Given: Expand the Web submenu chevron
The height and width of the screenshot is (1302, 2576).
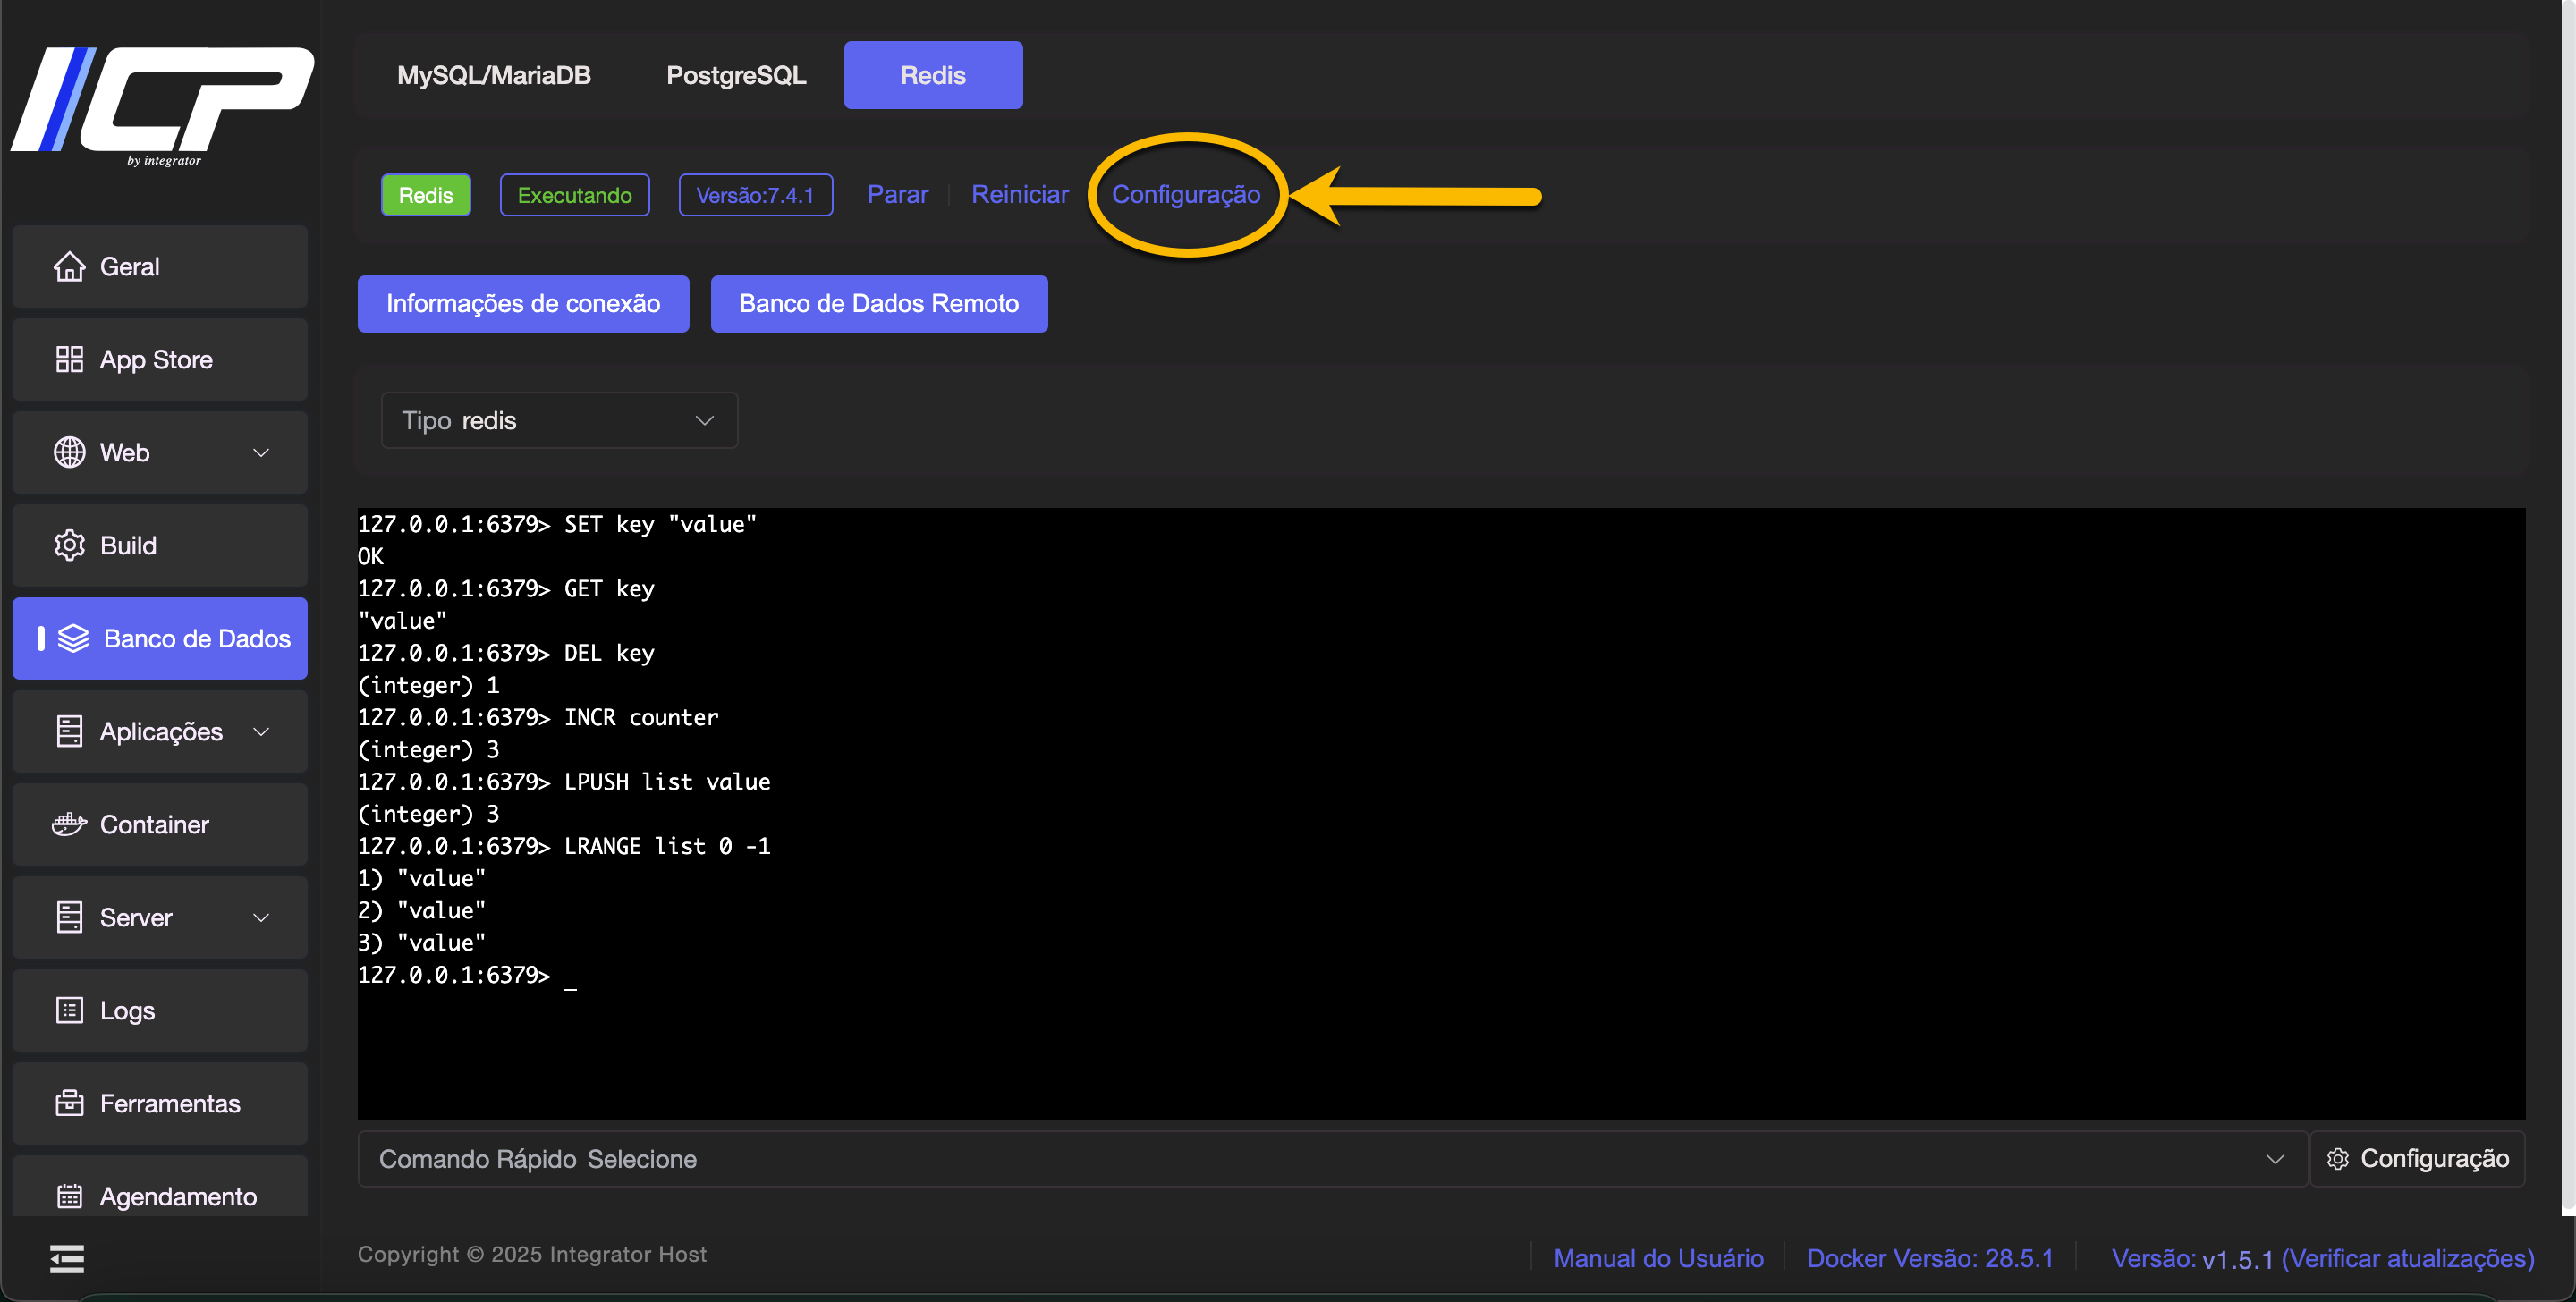Looking at the screenshot, I should pos(261,453).
